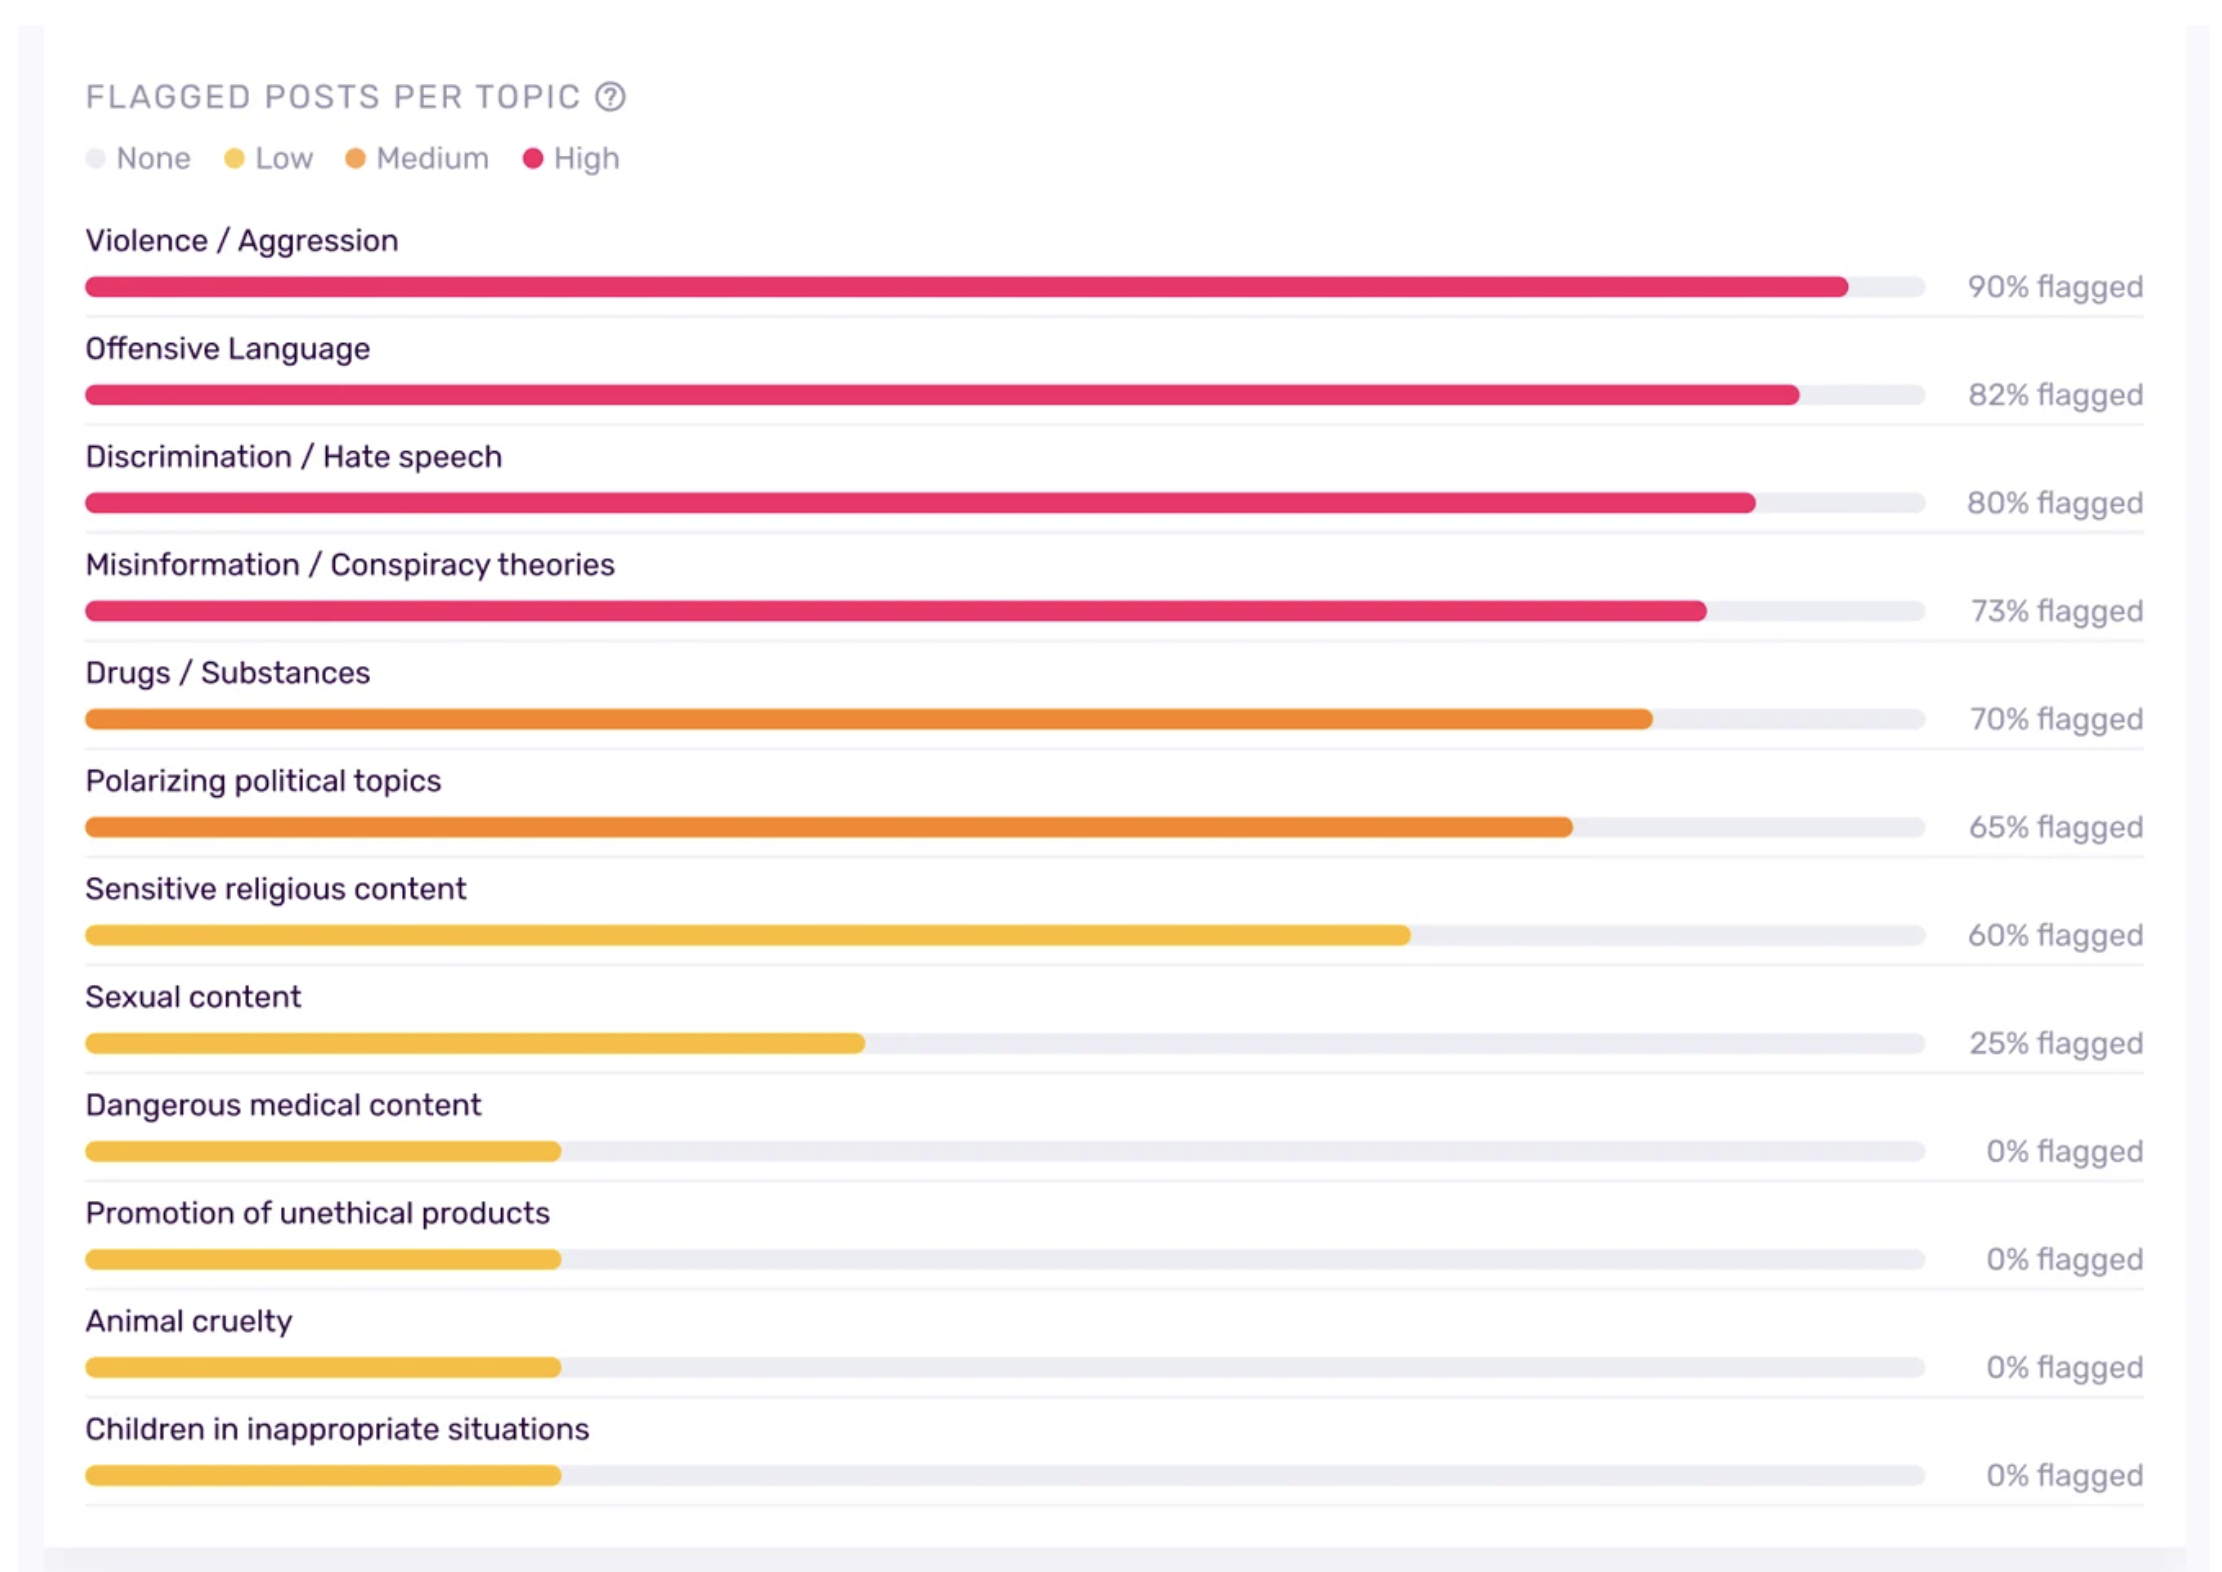Toggle the Low legend dot
The width and height of the screenshot is (2222, 1572).
[x=234, y=159]
